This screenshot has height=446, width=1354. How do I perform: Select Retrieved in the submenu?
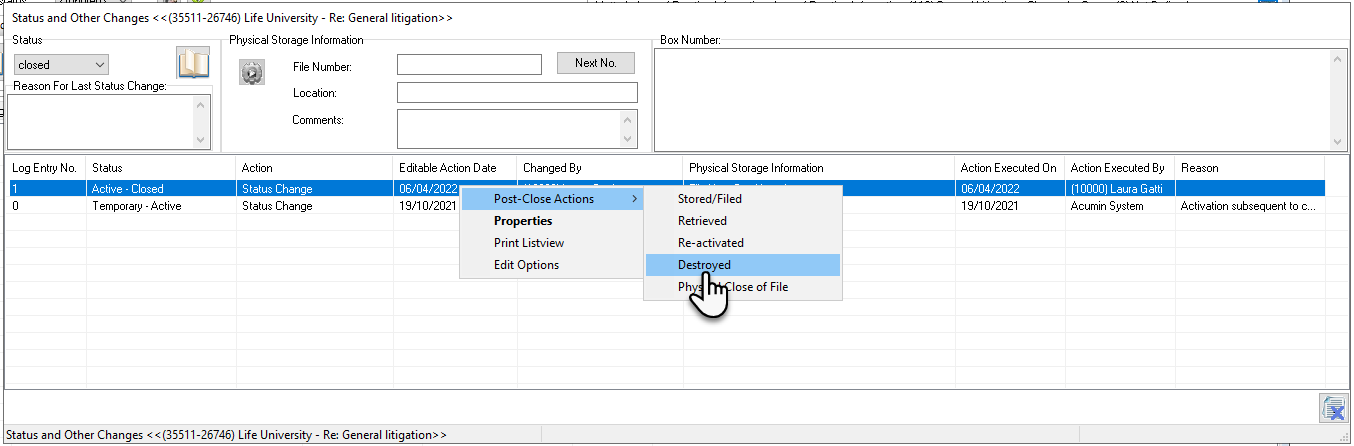[x=742, y=221]
